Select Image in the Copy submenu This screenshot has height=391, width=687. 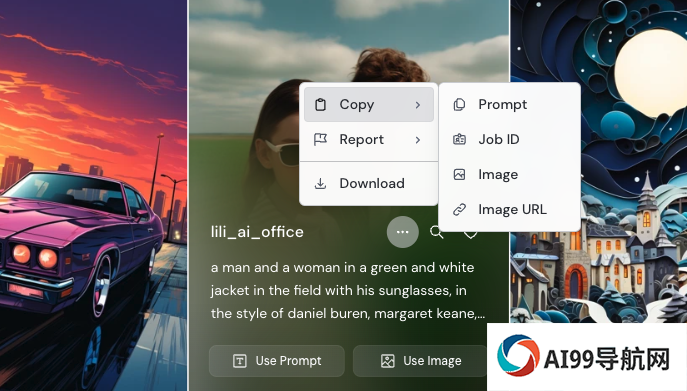pyautogui.click(x=510, y=174)
